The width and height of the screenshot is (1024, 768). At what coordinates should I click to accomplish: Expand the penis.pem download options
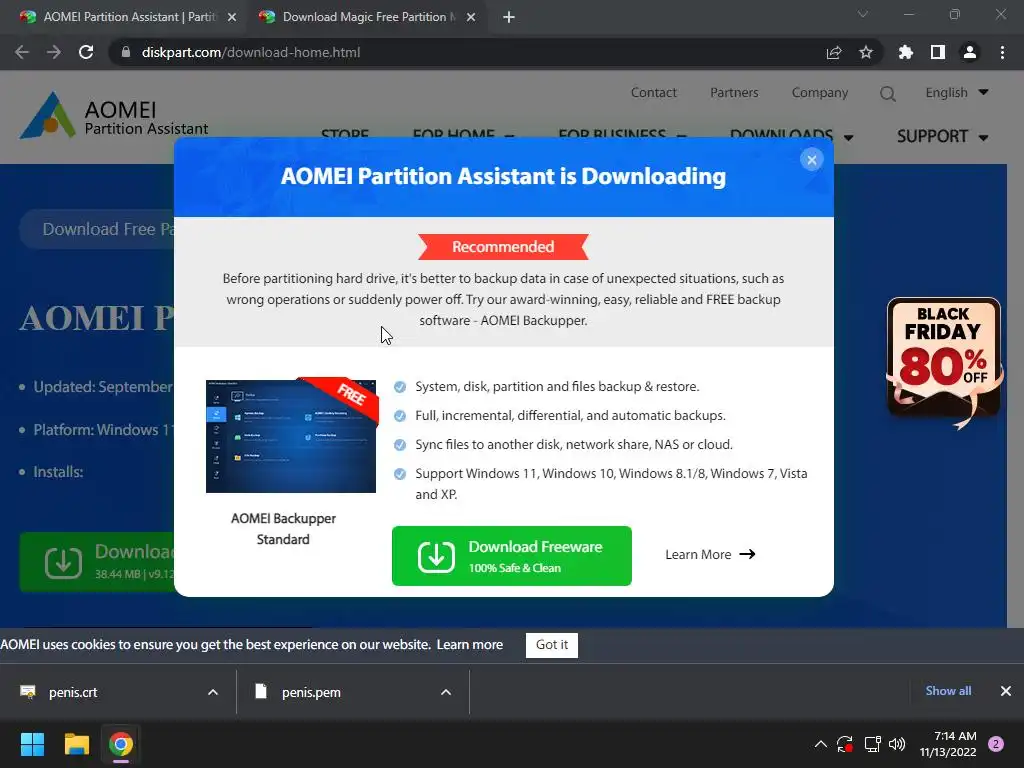pyautogui.click(x=446, y=692)
